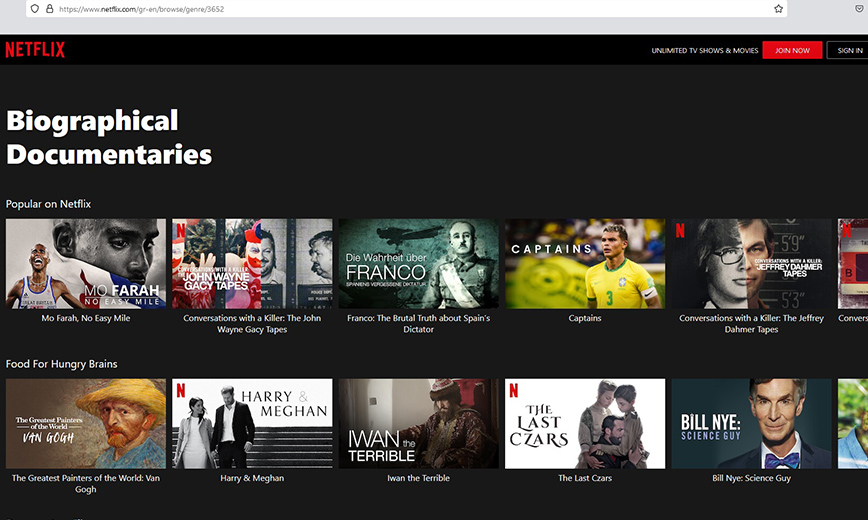Click the Harry & Meghan title link

click(x=252, y=478)
